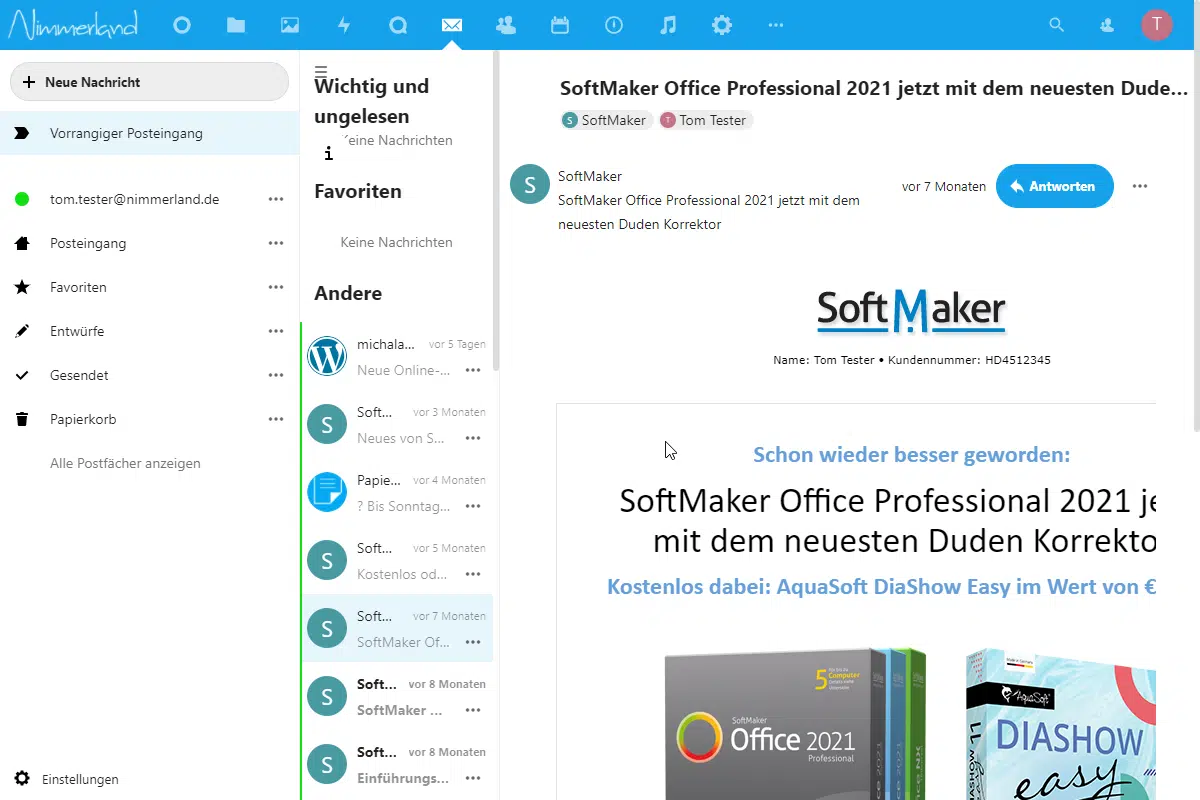Click the info icon under Wichtig und ungelesen
Viewport: 1200px width, 800px height.
[x=329, y=153]
